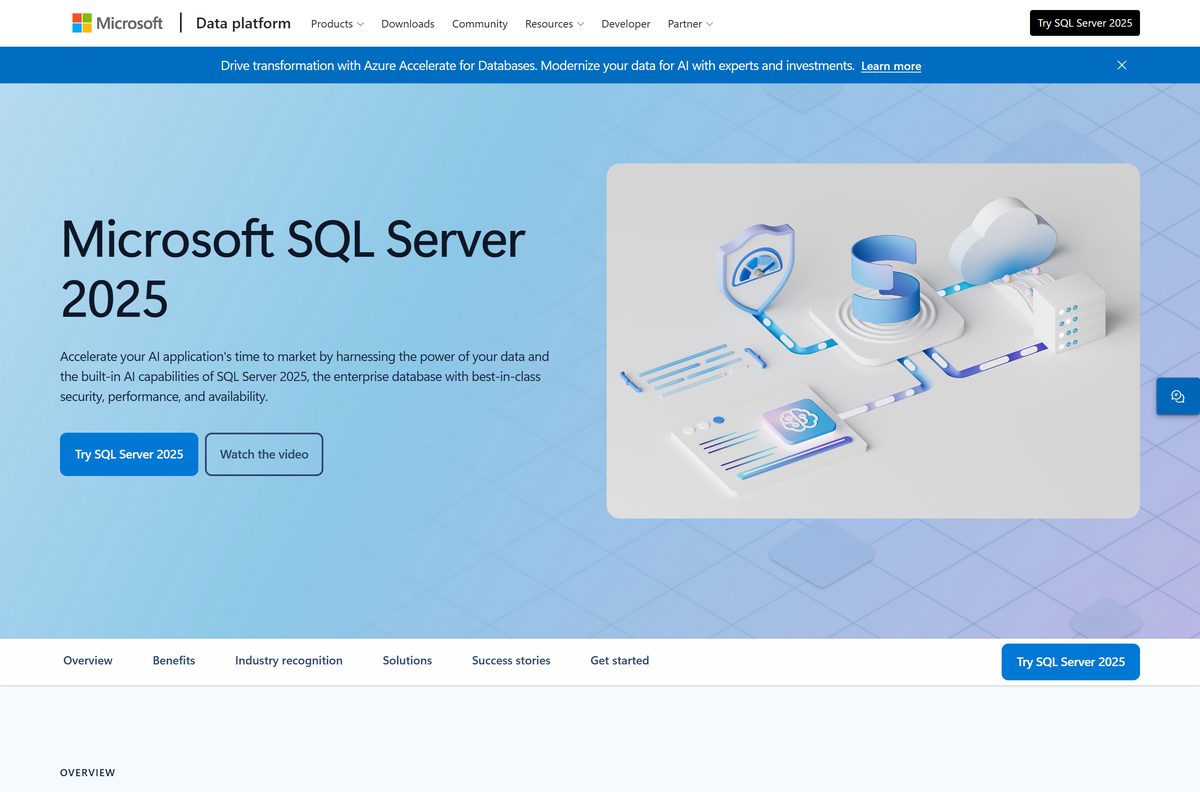Click the Accelerate your AI application's description paragraph
The width and height of the screenshot is (1200, 792).
point(305,377)
